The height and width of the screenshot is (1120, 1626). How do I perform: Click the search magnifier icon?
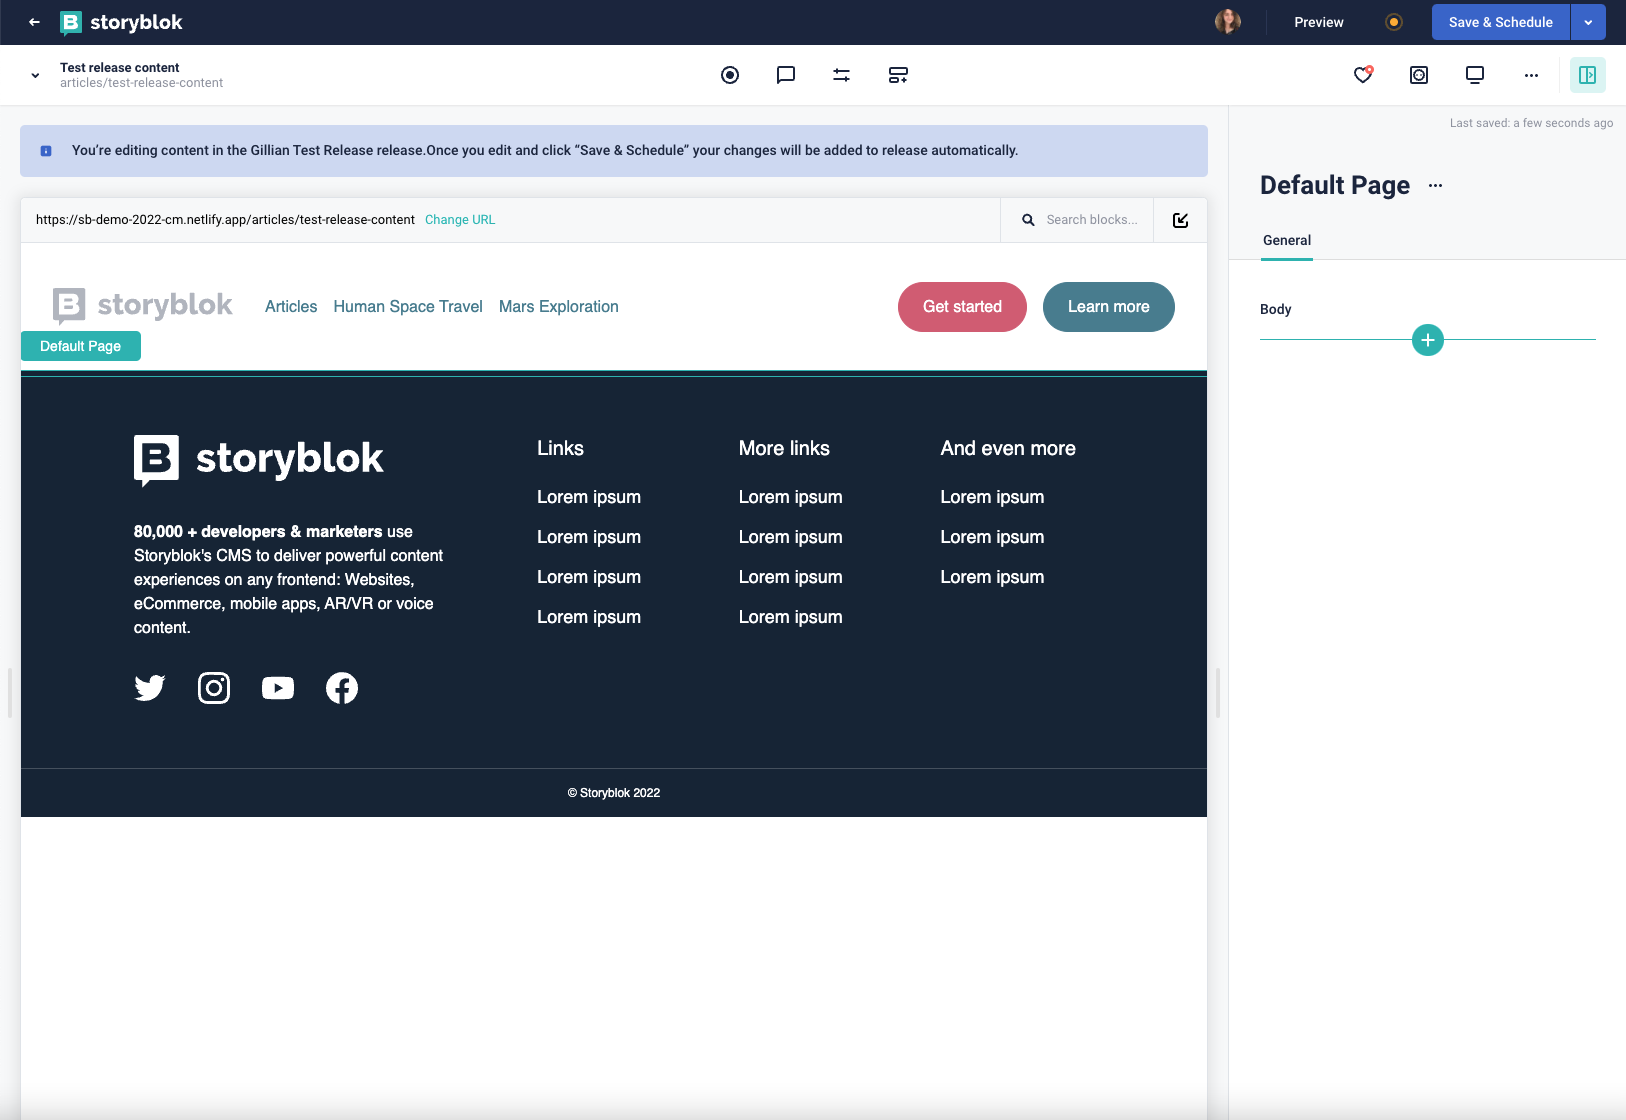[1028, 220]
